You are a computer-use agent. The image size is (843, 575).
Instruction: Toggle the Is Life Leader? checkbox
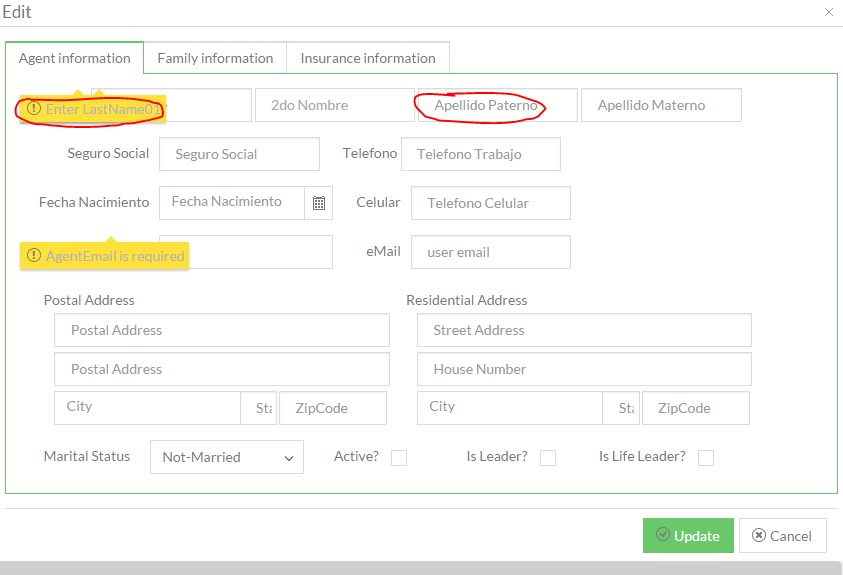[706, 458]
